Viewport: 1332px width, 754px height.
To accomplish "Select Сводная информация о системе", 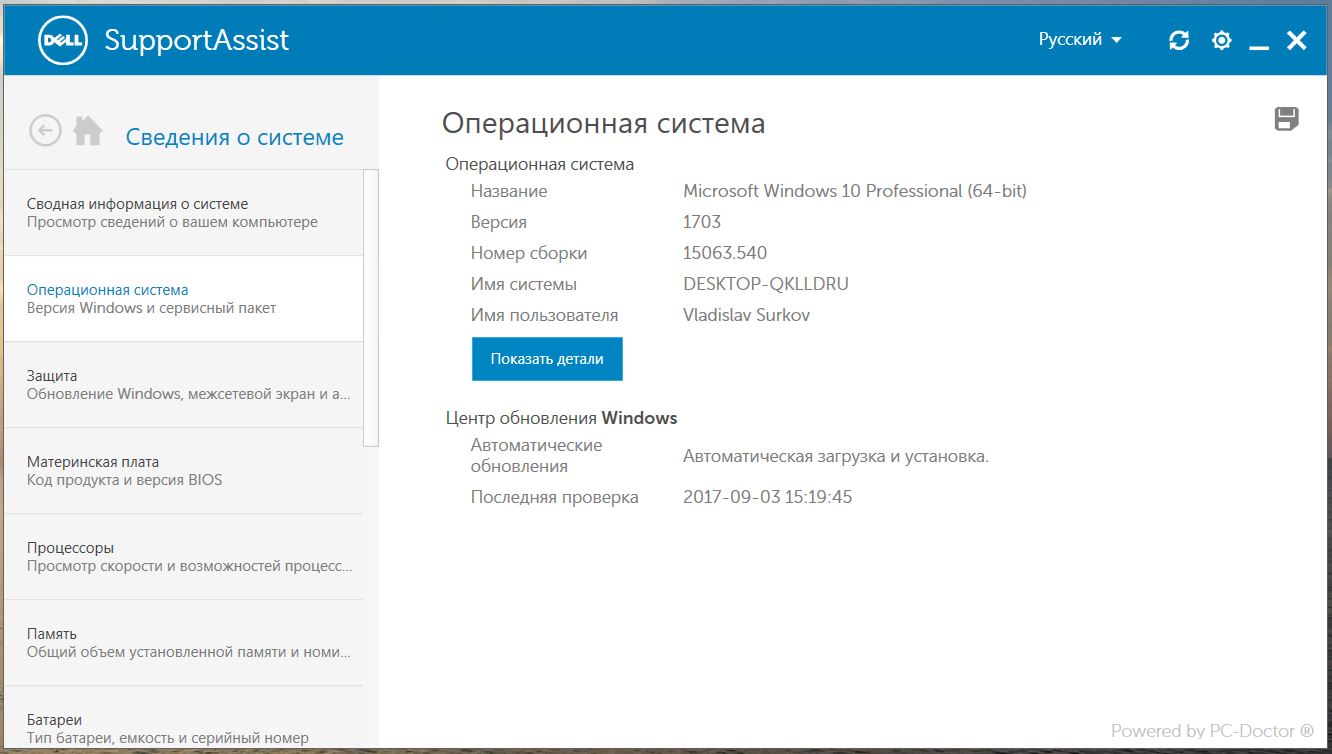I will [x=183, y=212].
